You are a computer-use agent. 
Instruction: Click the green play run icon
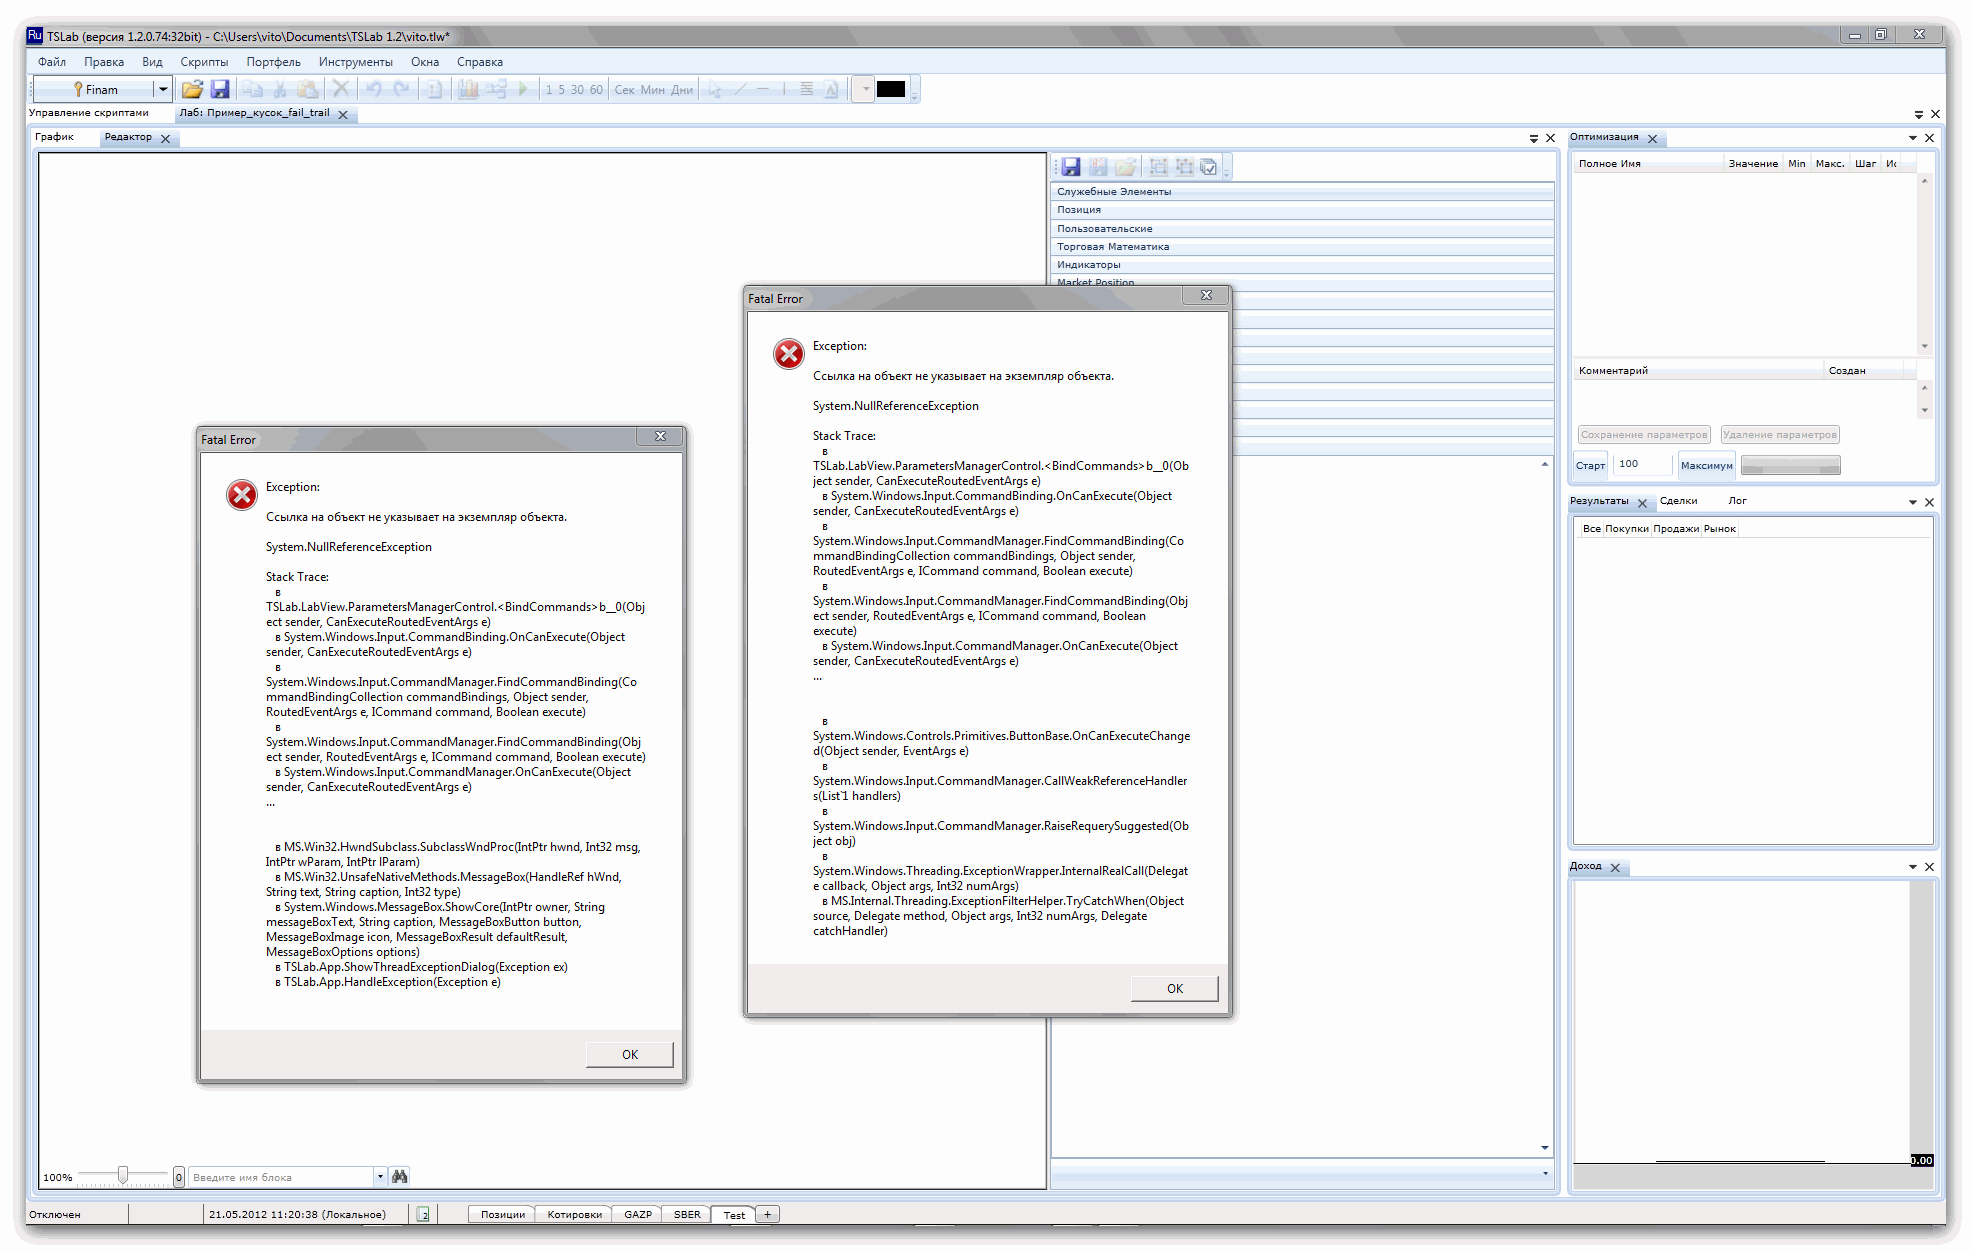pyautogui.click(x=522, y=89)
